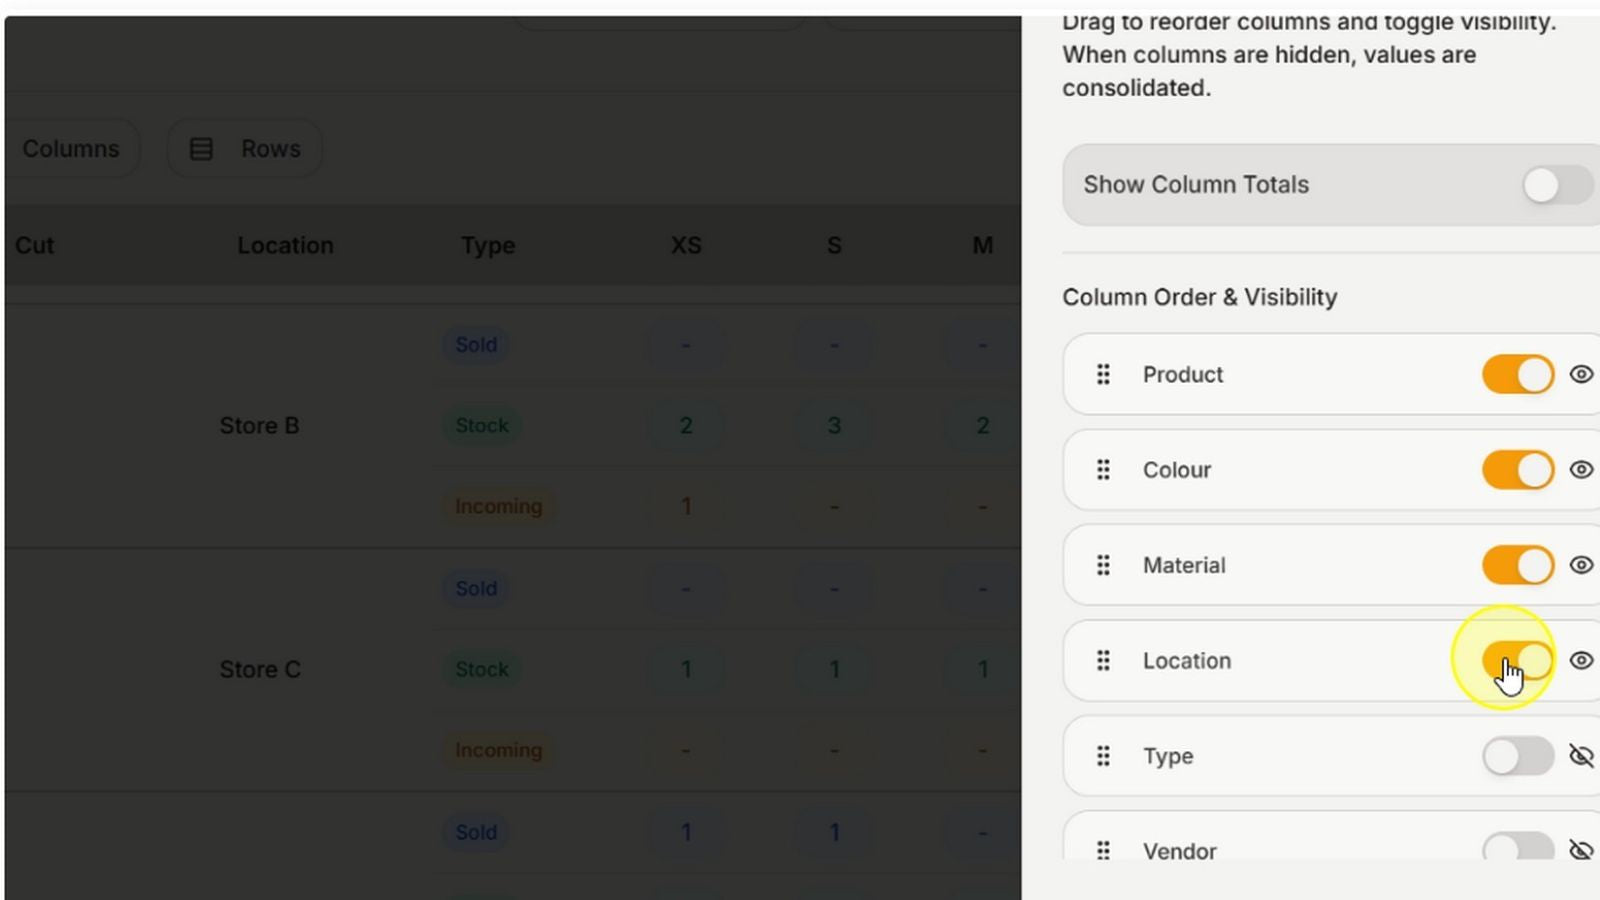Click the eye icon beside Material
Viewport: 1600px width, 900px height.
(x=1581, y=565)
